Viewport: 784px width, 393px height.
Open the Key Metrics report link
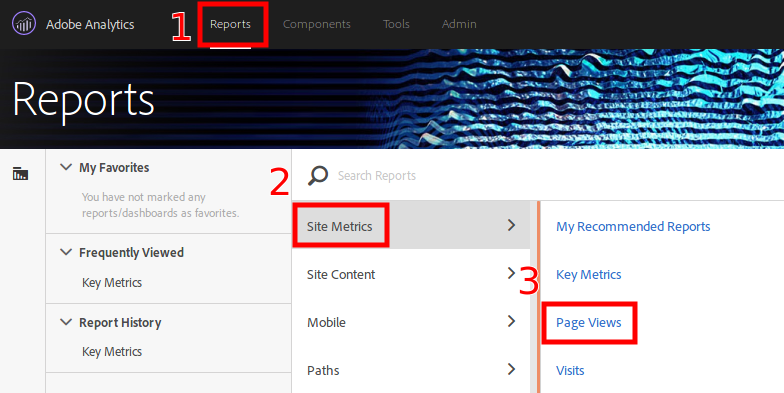click(x=588, y=274)
